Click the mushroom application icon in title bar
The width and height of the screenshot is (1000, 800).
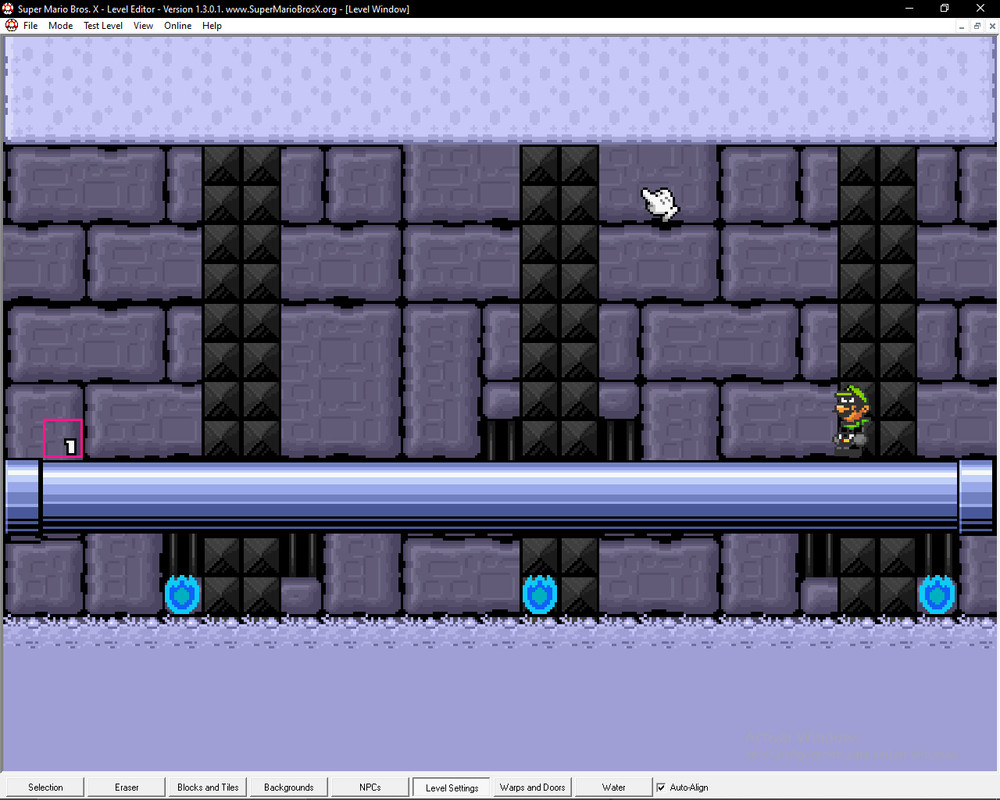coord(8,8)
